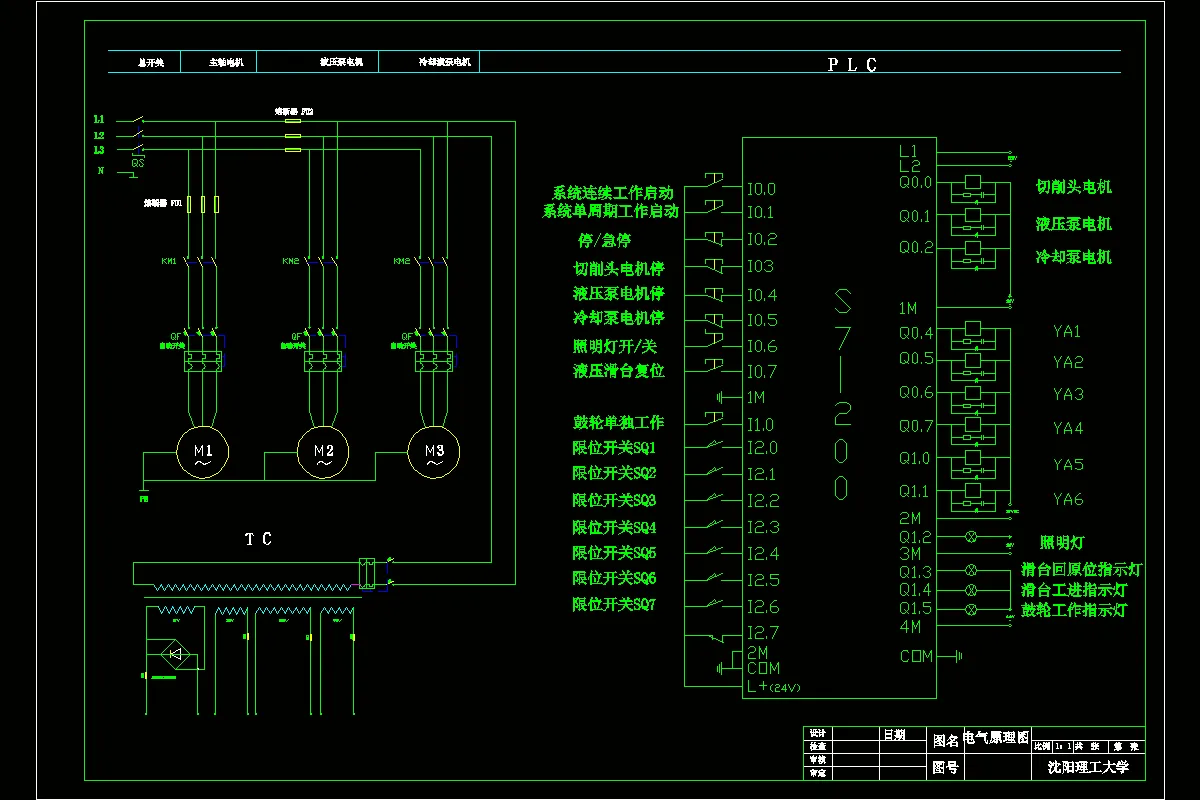Click the 液压滑台复位 input label

619,370
